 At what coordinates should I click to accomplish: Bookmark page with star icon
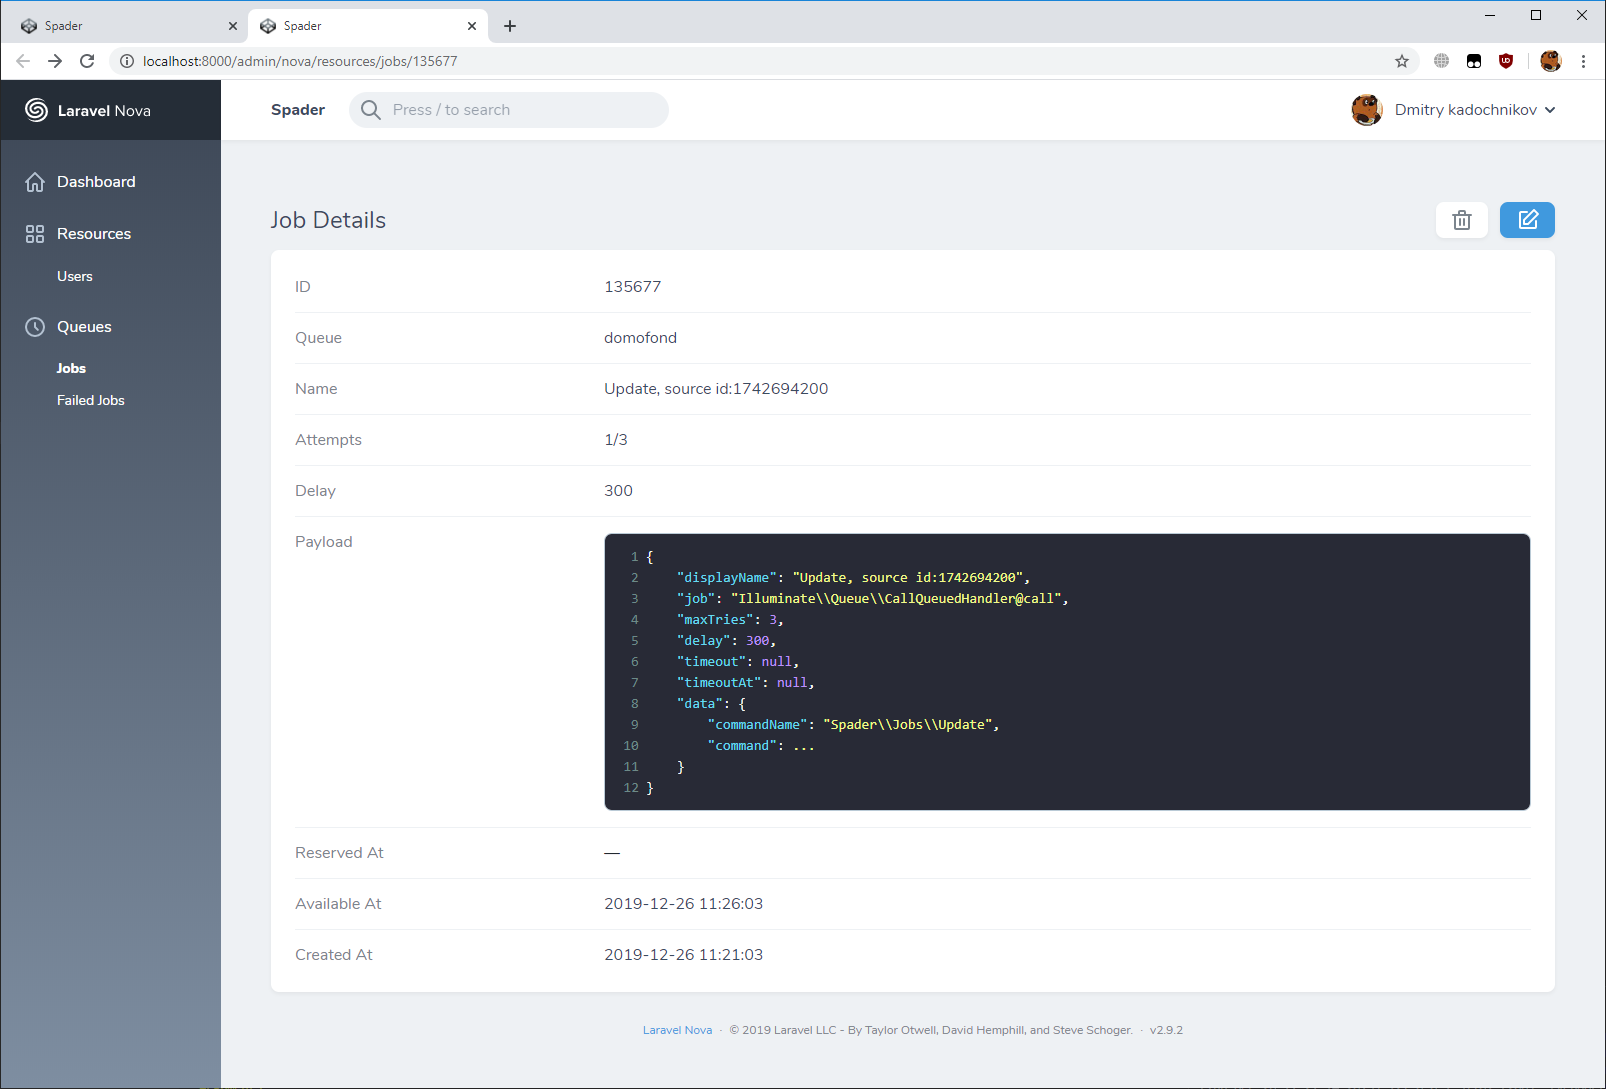tap(1402, 61)
